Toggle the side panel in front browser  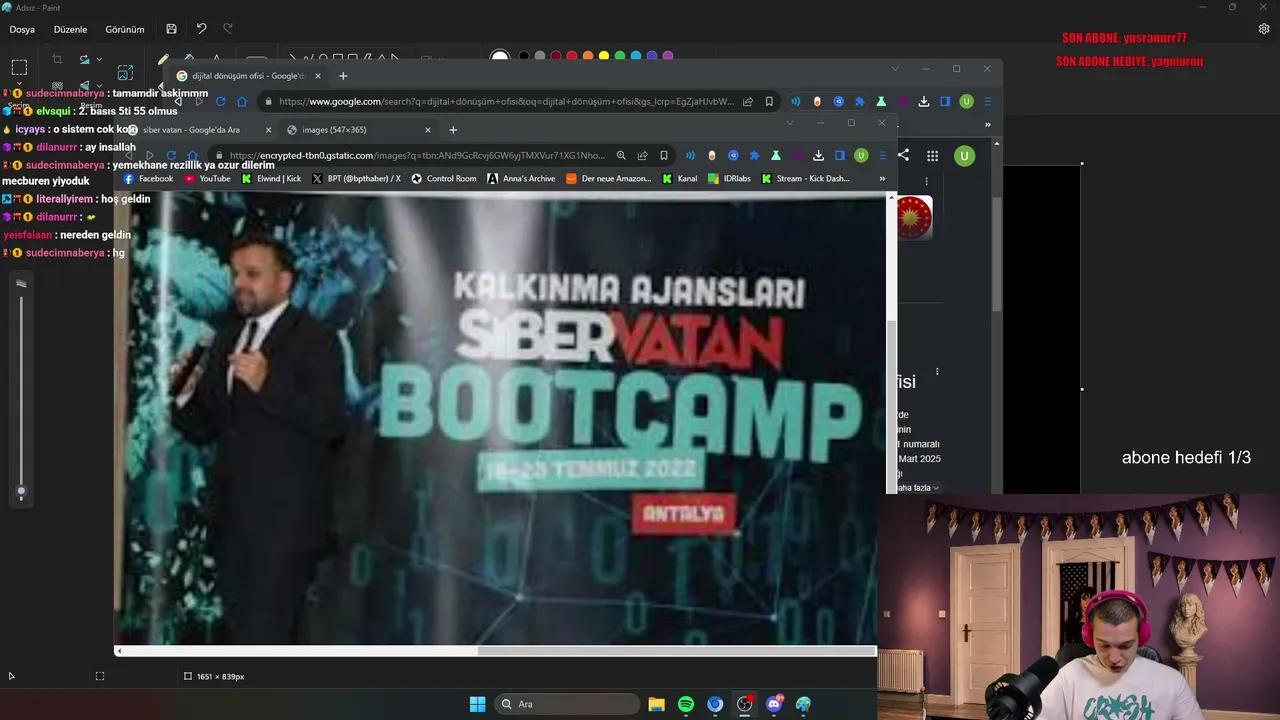[839, 155]
